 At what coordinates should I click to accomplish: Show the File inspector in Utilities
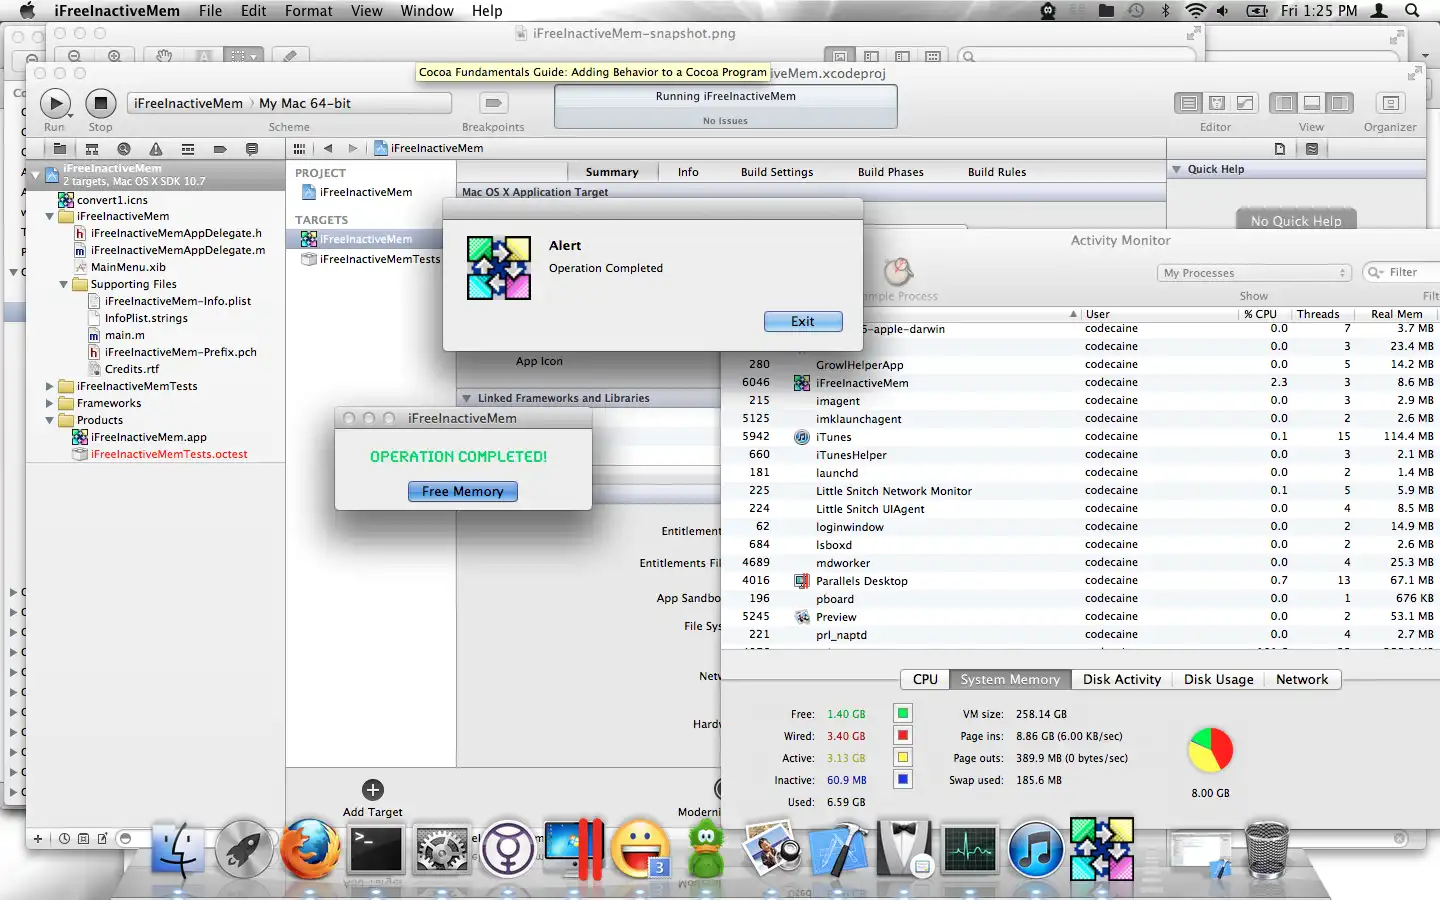(1280, 149)
